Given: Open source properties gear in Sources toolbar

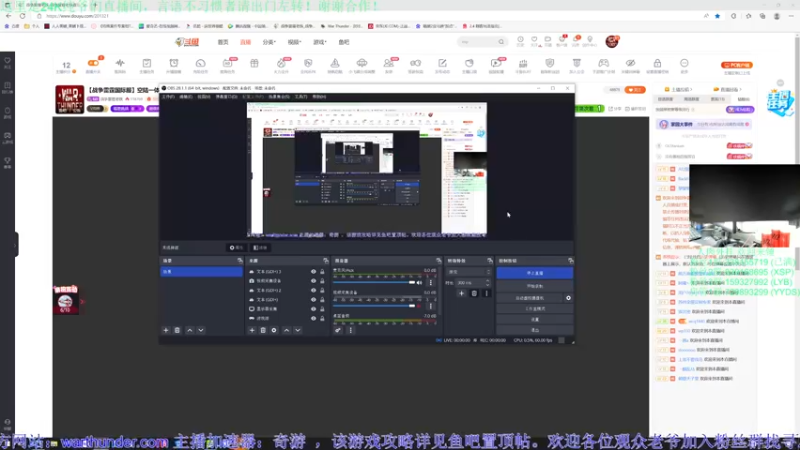Looking at the screenshot, I should click(x=274, y=330).
